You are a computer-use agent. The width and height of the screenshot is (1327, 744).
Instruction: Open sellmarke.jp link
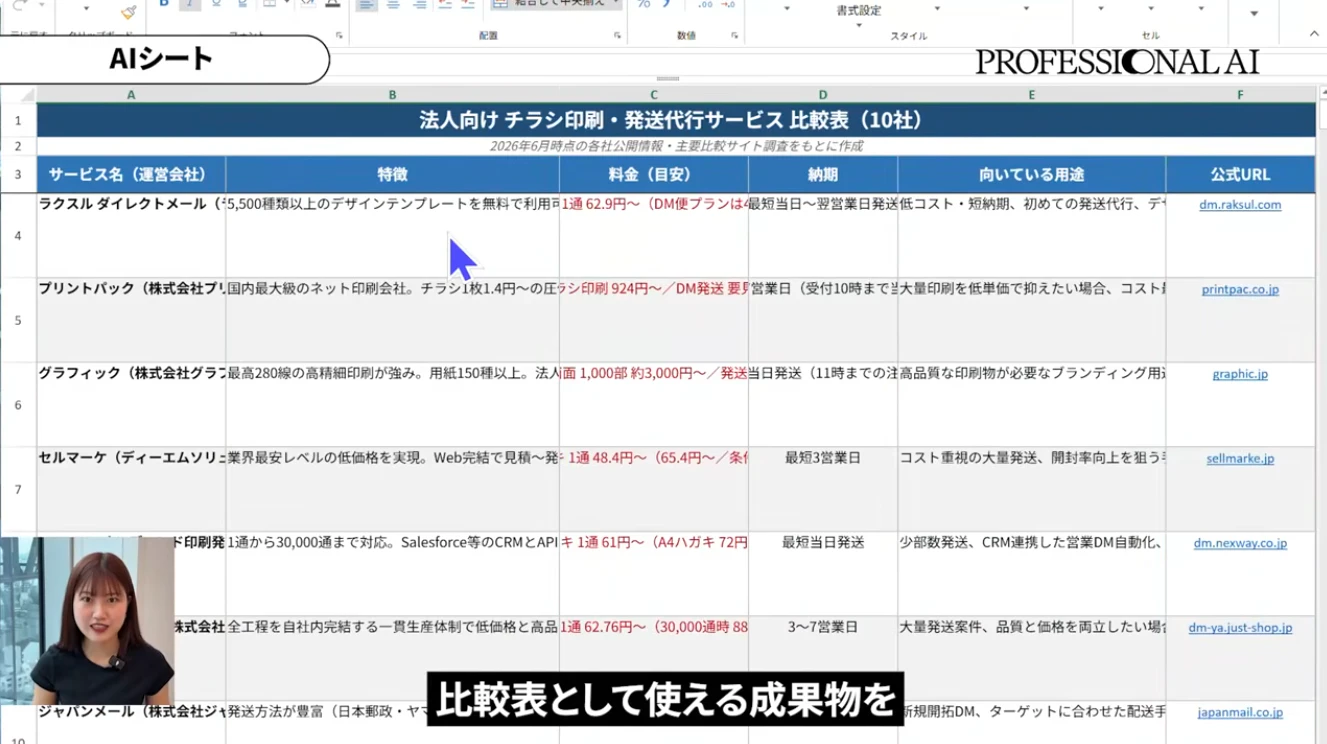point(1240,459)
